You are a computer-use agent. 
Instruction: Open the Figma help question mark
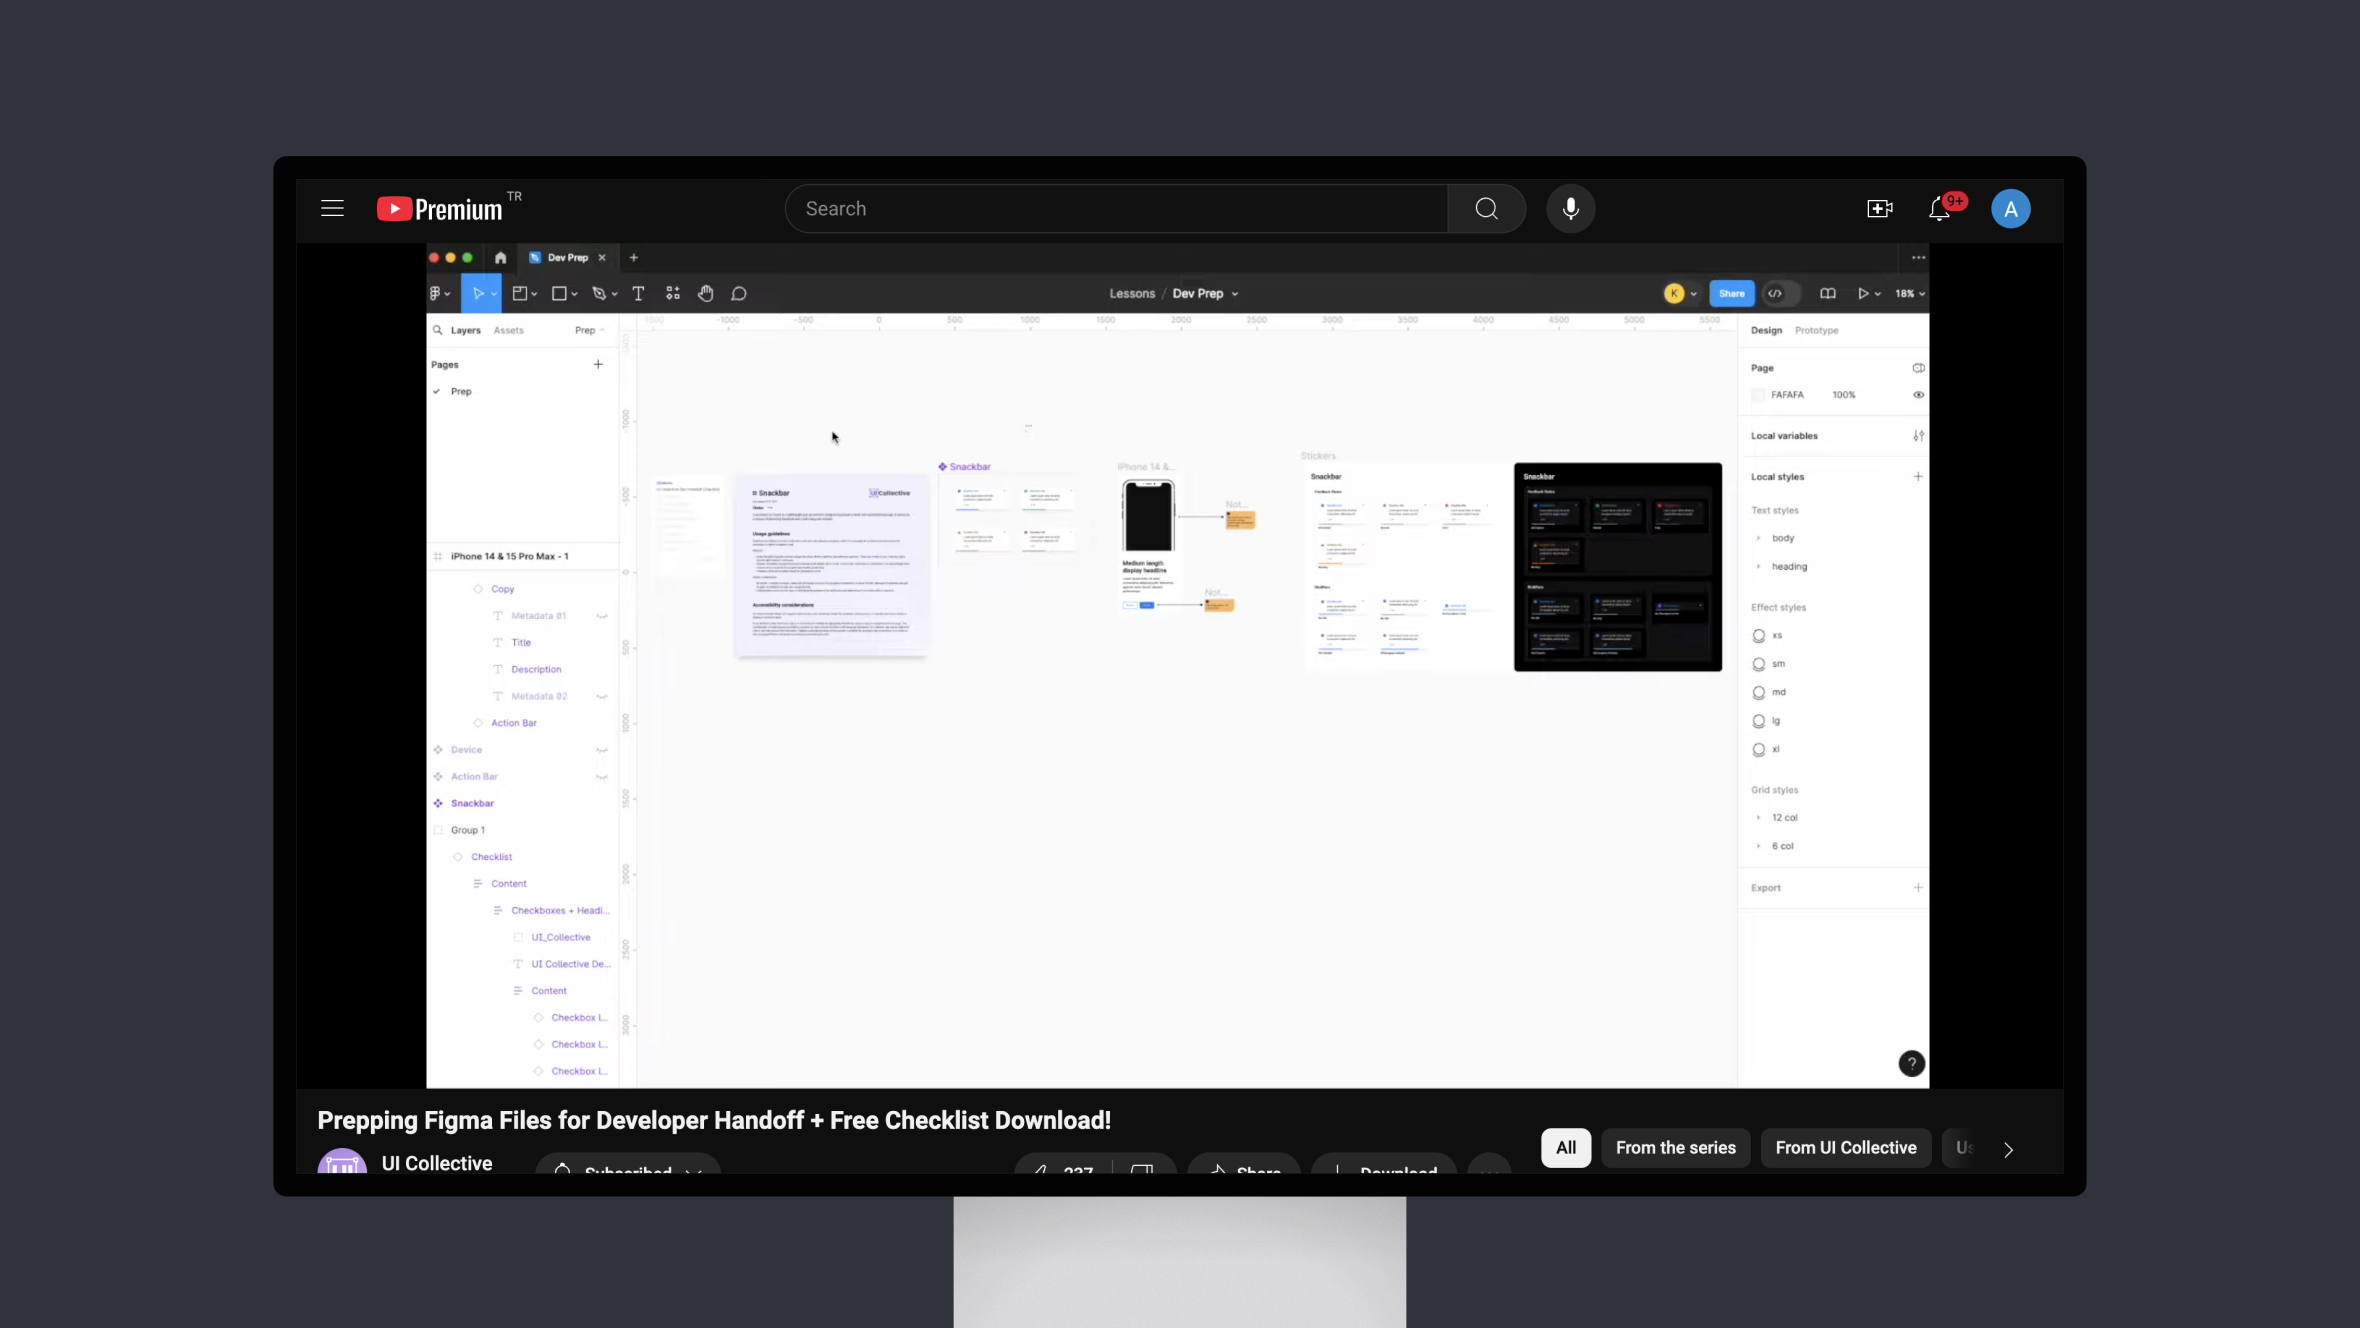click(x=1911, y=1063)
